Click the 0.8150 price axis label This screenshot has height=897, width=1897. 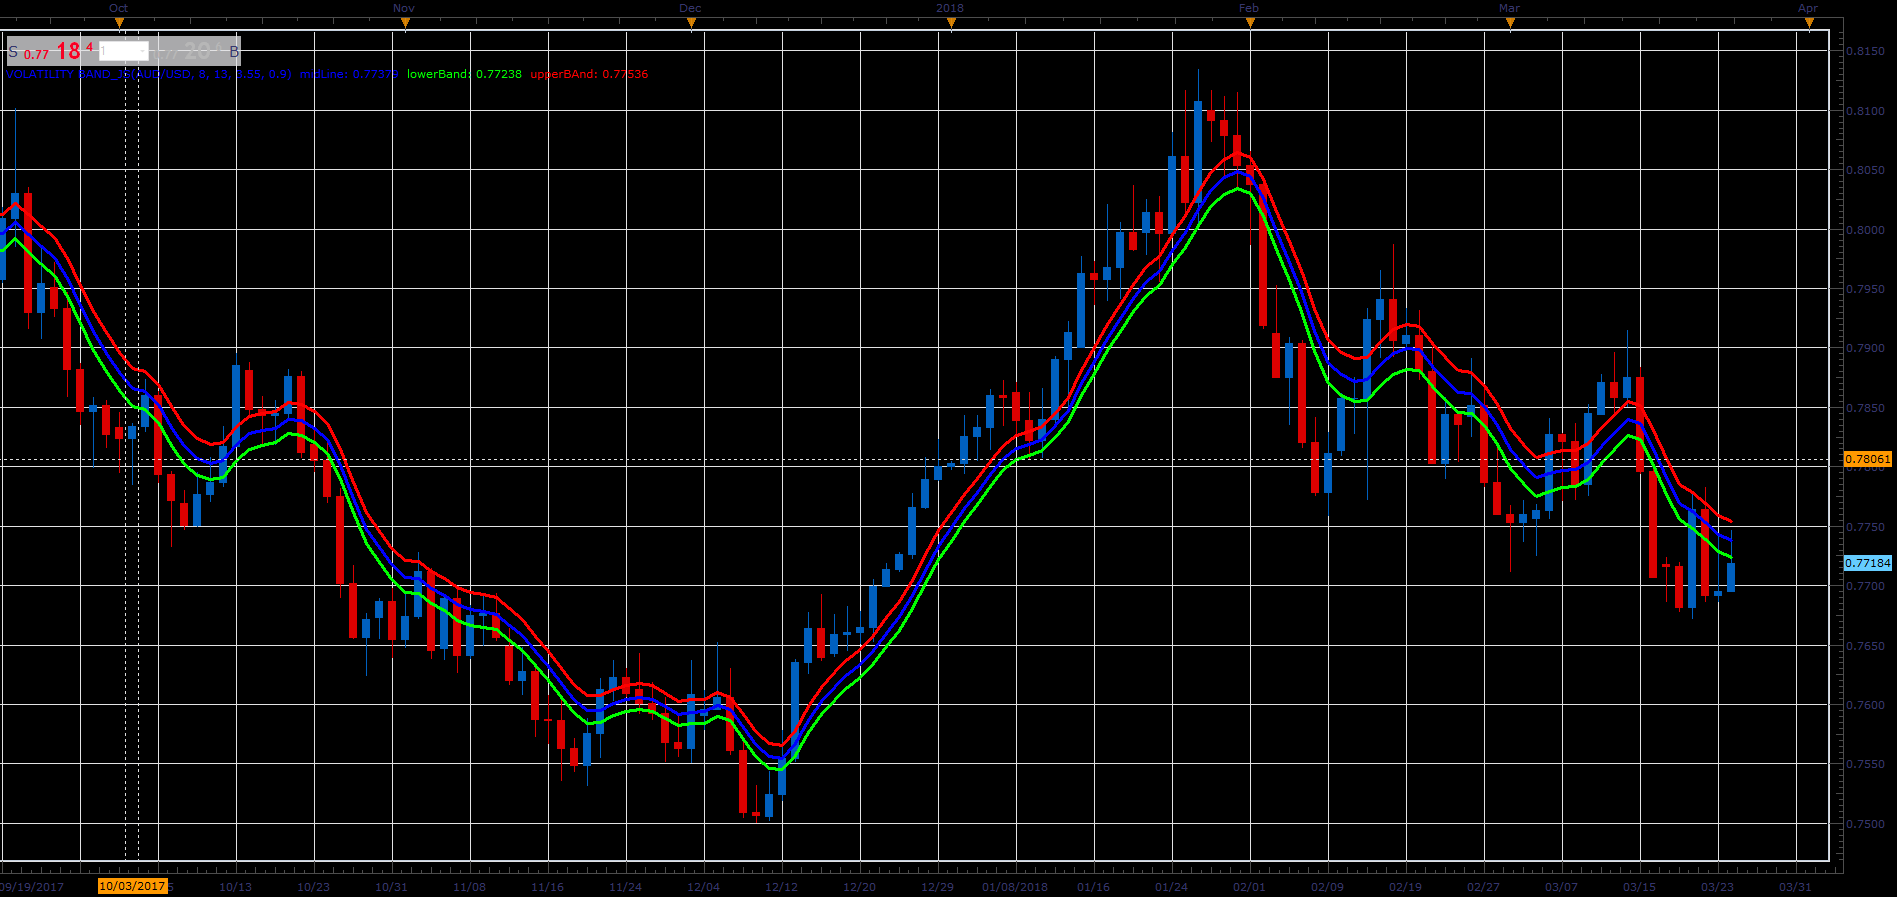pyautogui.click(x=1865, y=51)
